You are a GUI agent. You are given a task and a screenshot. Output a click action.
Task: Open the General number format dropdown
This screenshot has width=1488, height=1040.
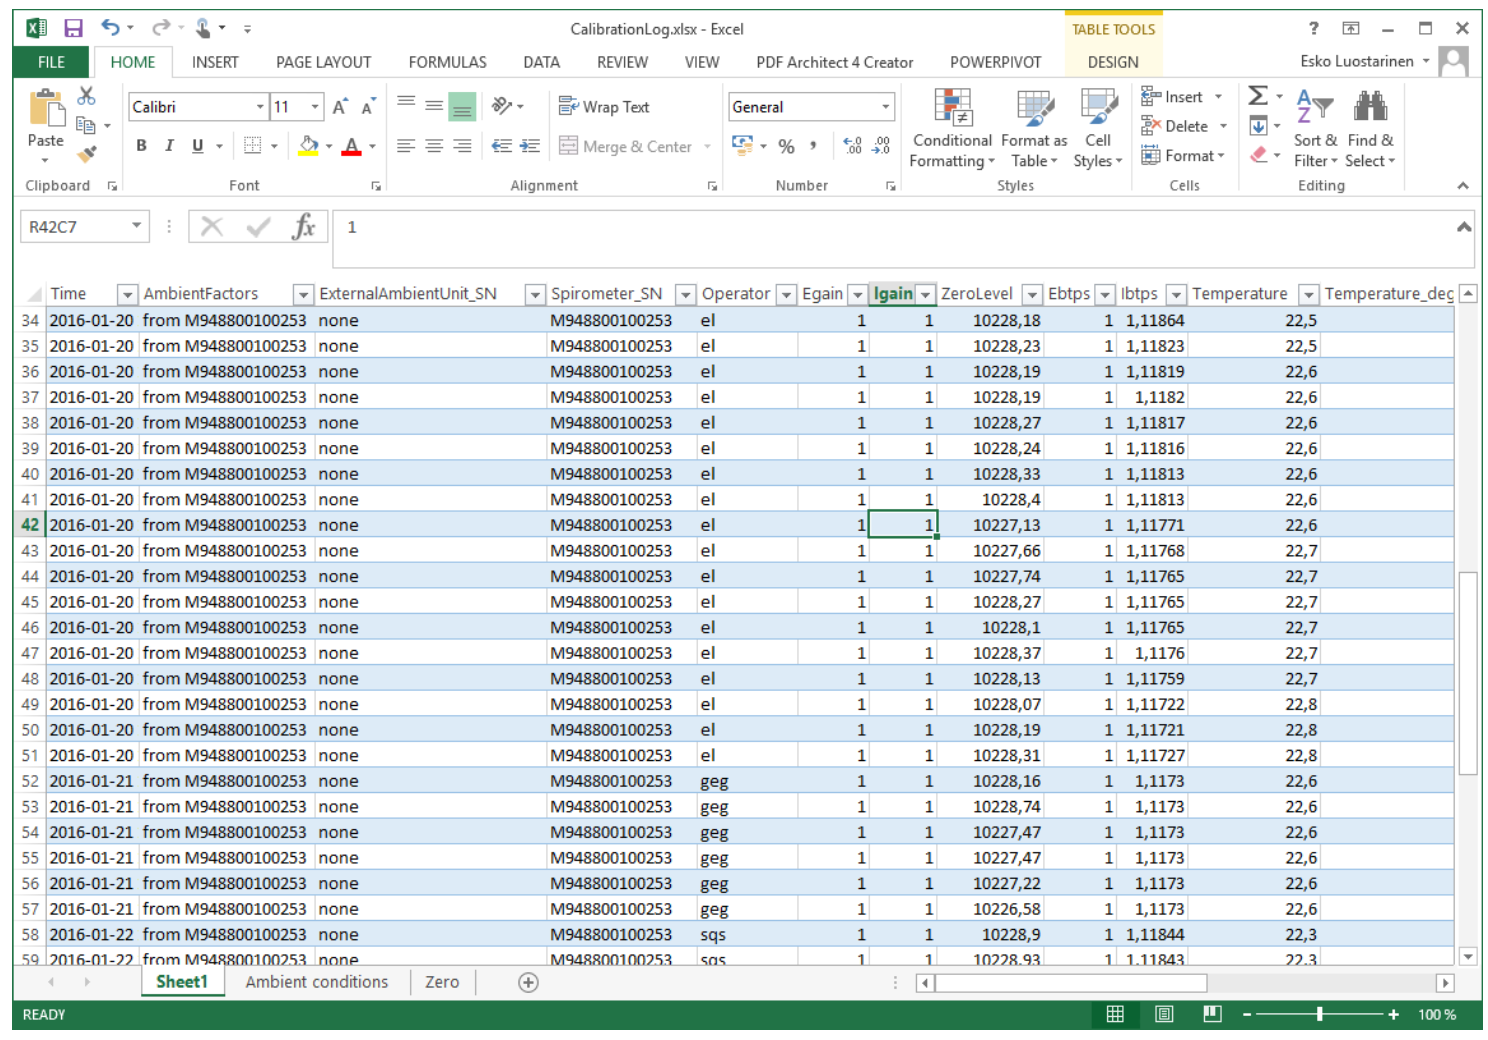pyautogui.click(x=885, y=107)
